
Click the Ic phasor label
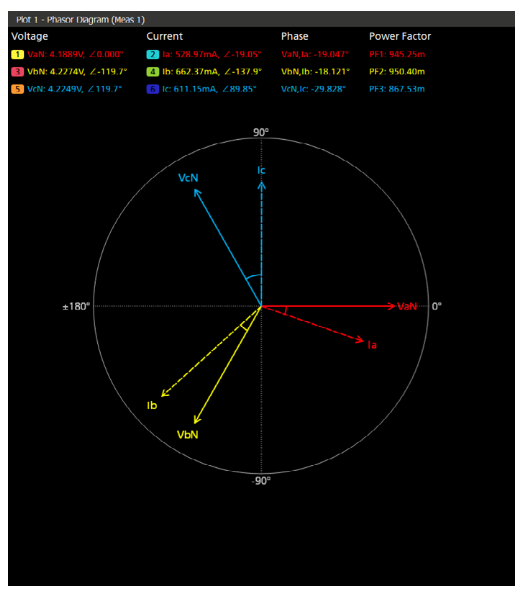coord(261,170)
